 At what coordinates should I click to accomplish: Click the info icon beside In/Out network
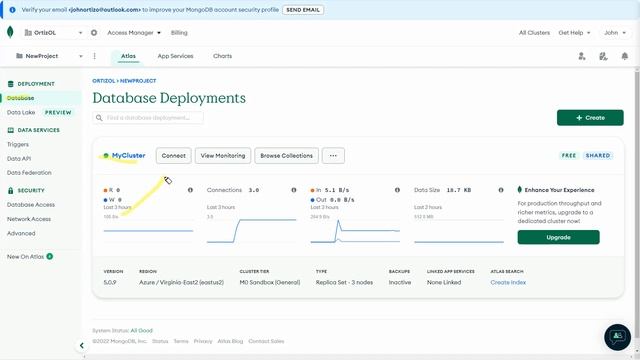coord(397,190)
